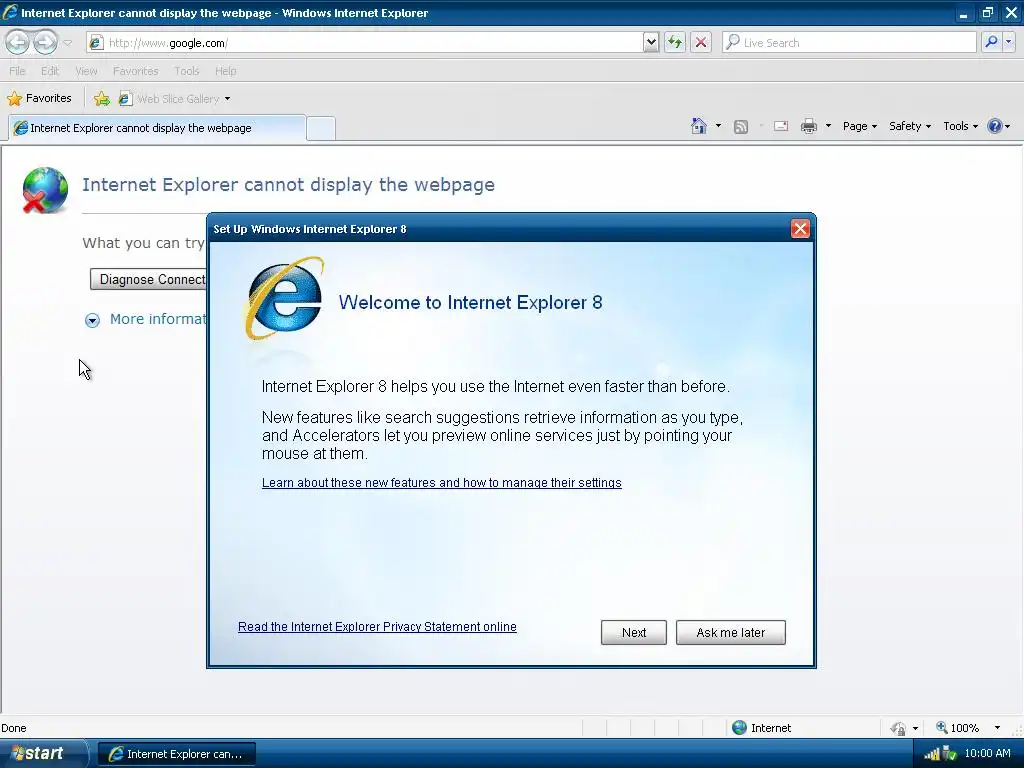Click the address bar with google.com
This screenshot has height=768, width=1024.
pyautogui.click(x=364, y=43)
